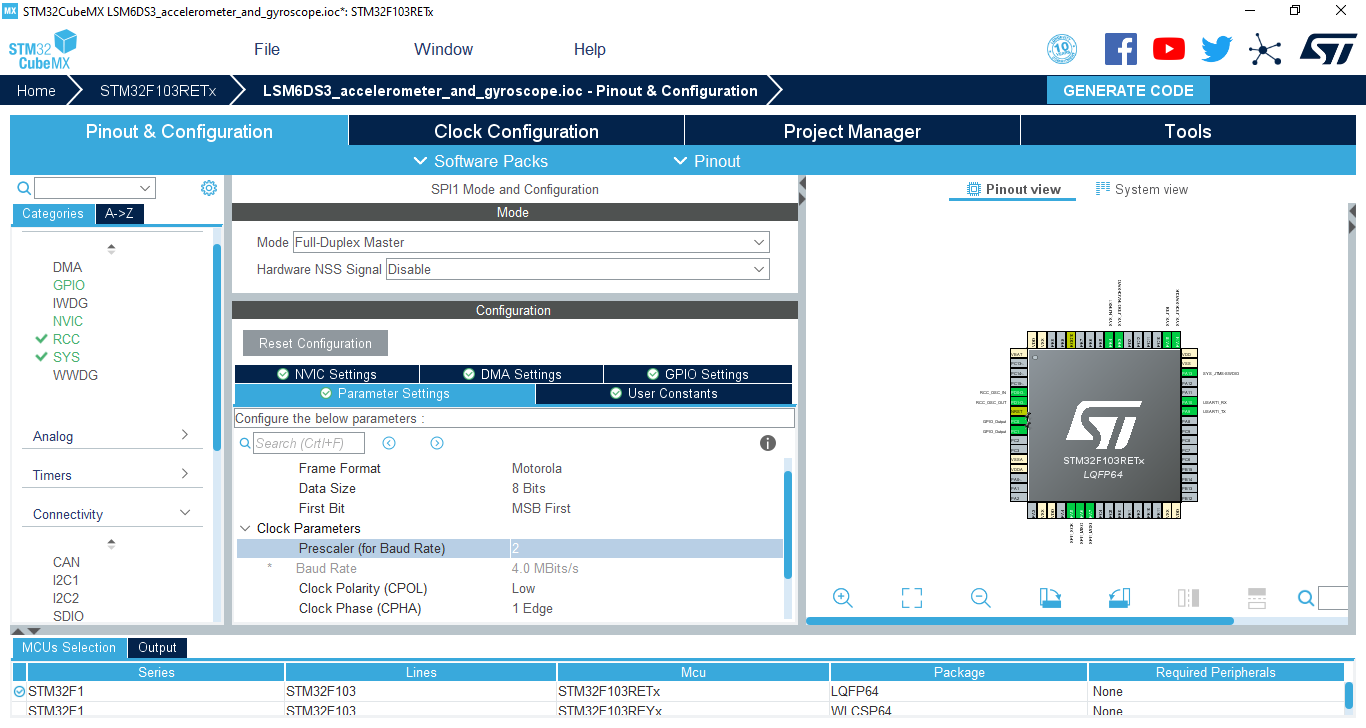Select the Parameter Settings tab
The width and height of the screenshot is (1366, 728).
pyautogui.click(x=385, y=394)
